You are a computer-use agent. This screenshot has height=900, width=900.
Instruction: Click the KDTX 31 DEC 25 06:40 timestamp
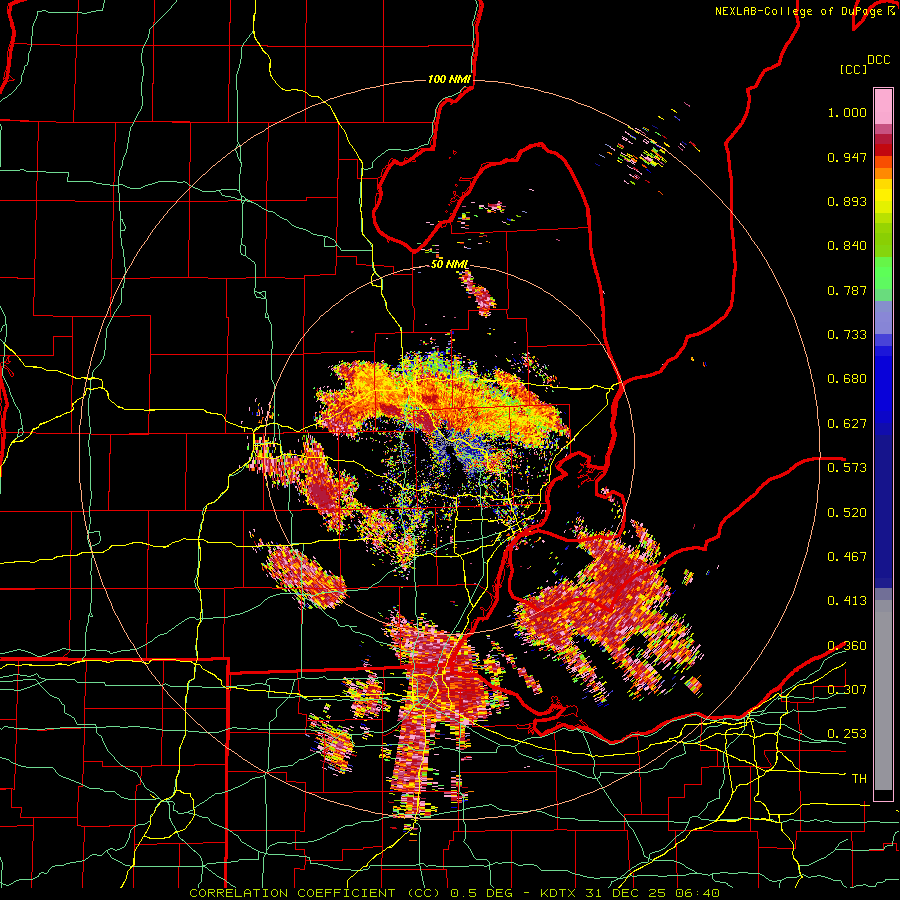click(x=630, y=893)
